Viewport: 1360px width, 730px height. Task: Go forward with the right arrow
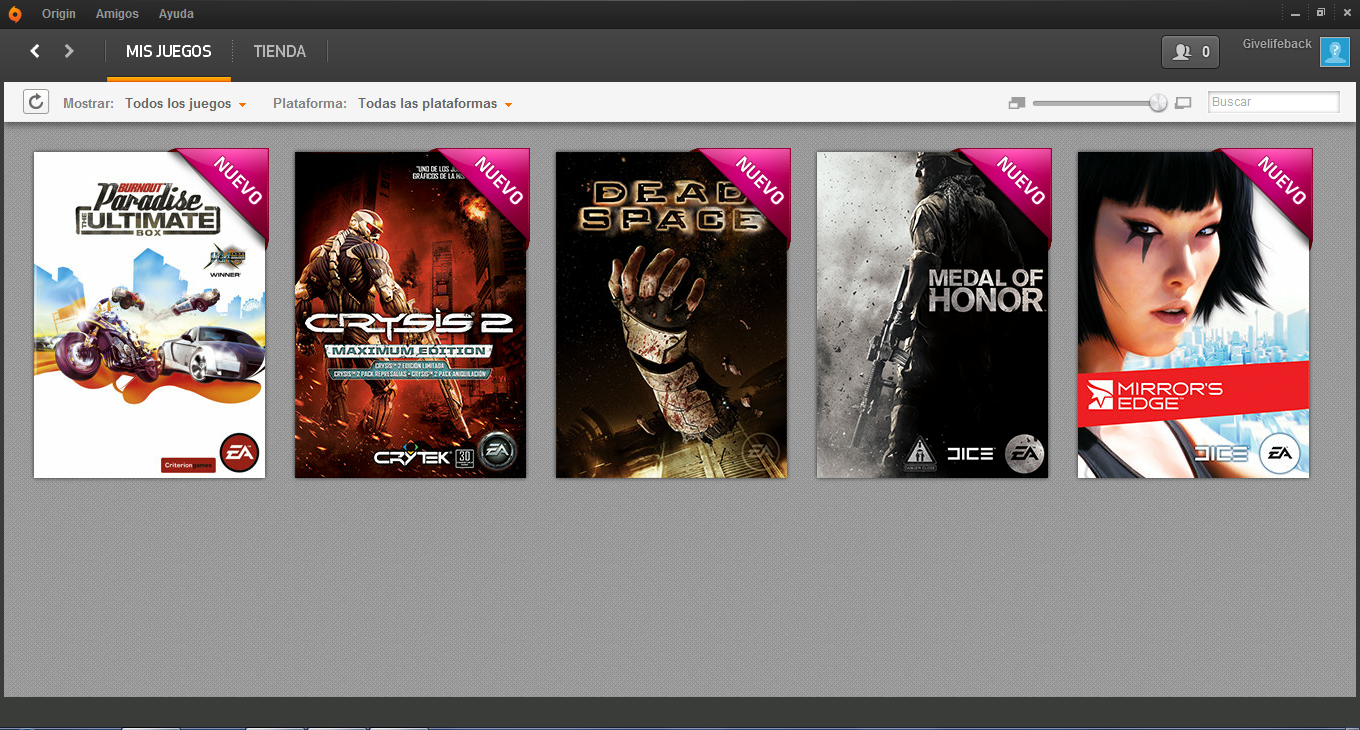pyautogui.click(x=69, y=51)
